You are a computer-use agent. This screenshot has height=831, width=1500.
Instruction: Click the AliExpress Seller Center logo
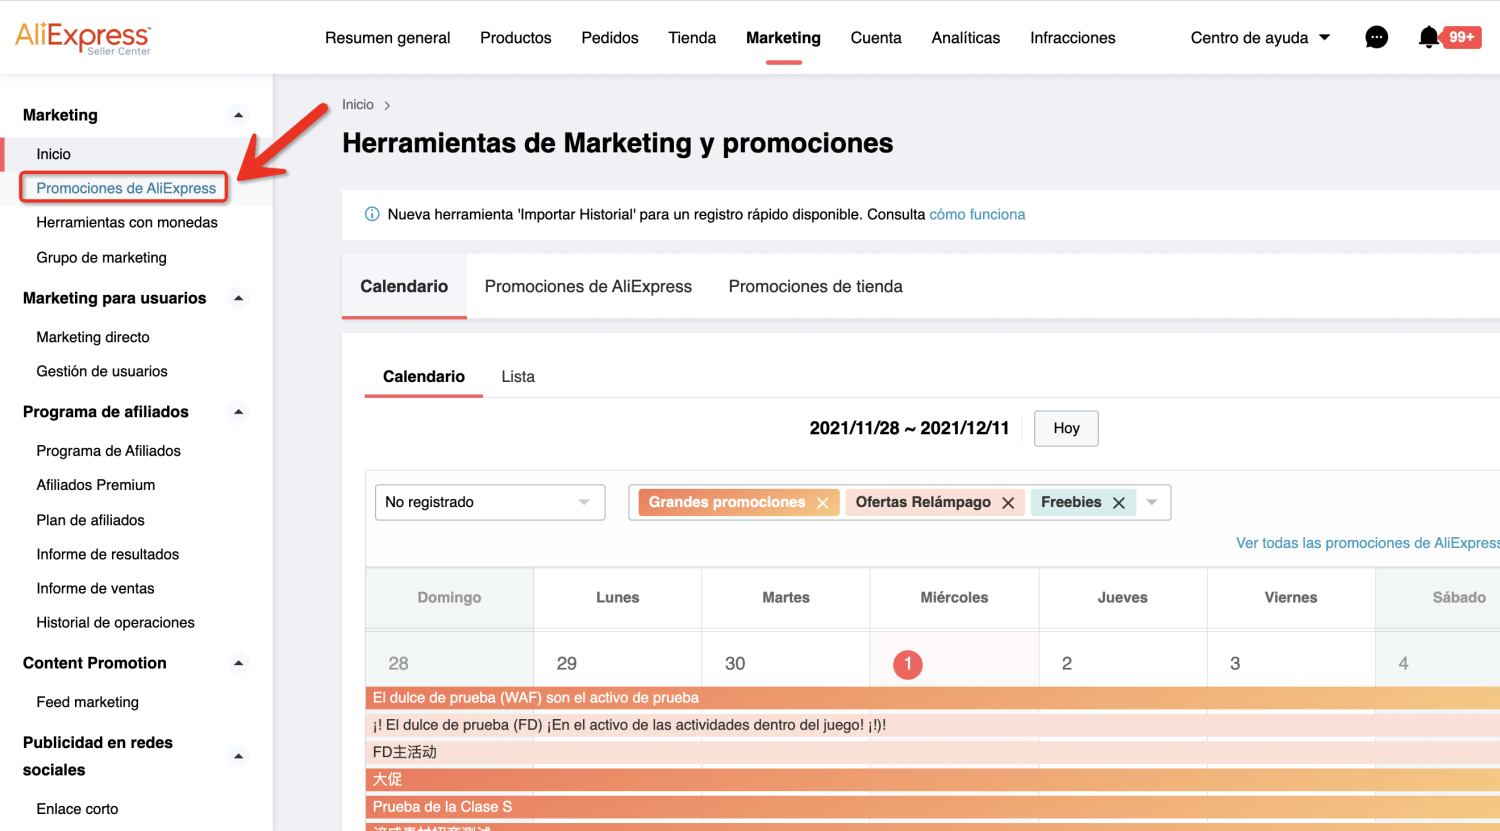pyautogui.click(x=83, y=38)
